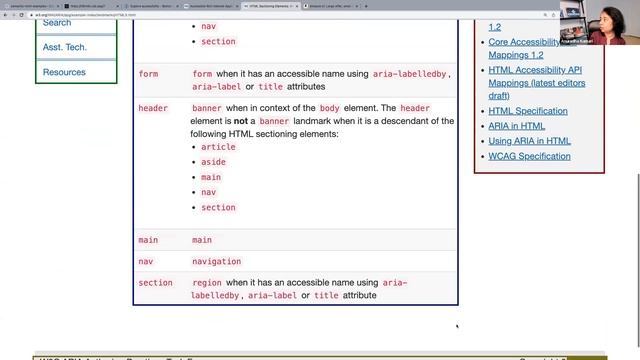Click the site info icon beside the URL
Viewport: 640px width, 360px height.
click(x=31, y=15)
